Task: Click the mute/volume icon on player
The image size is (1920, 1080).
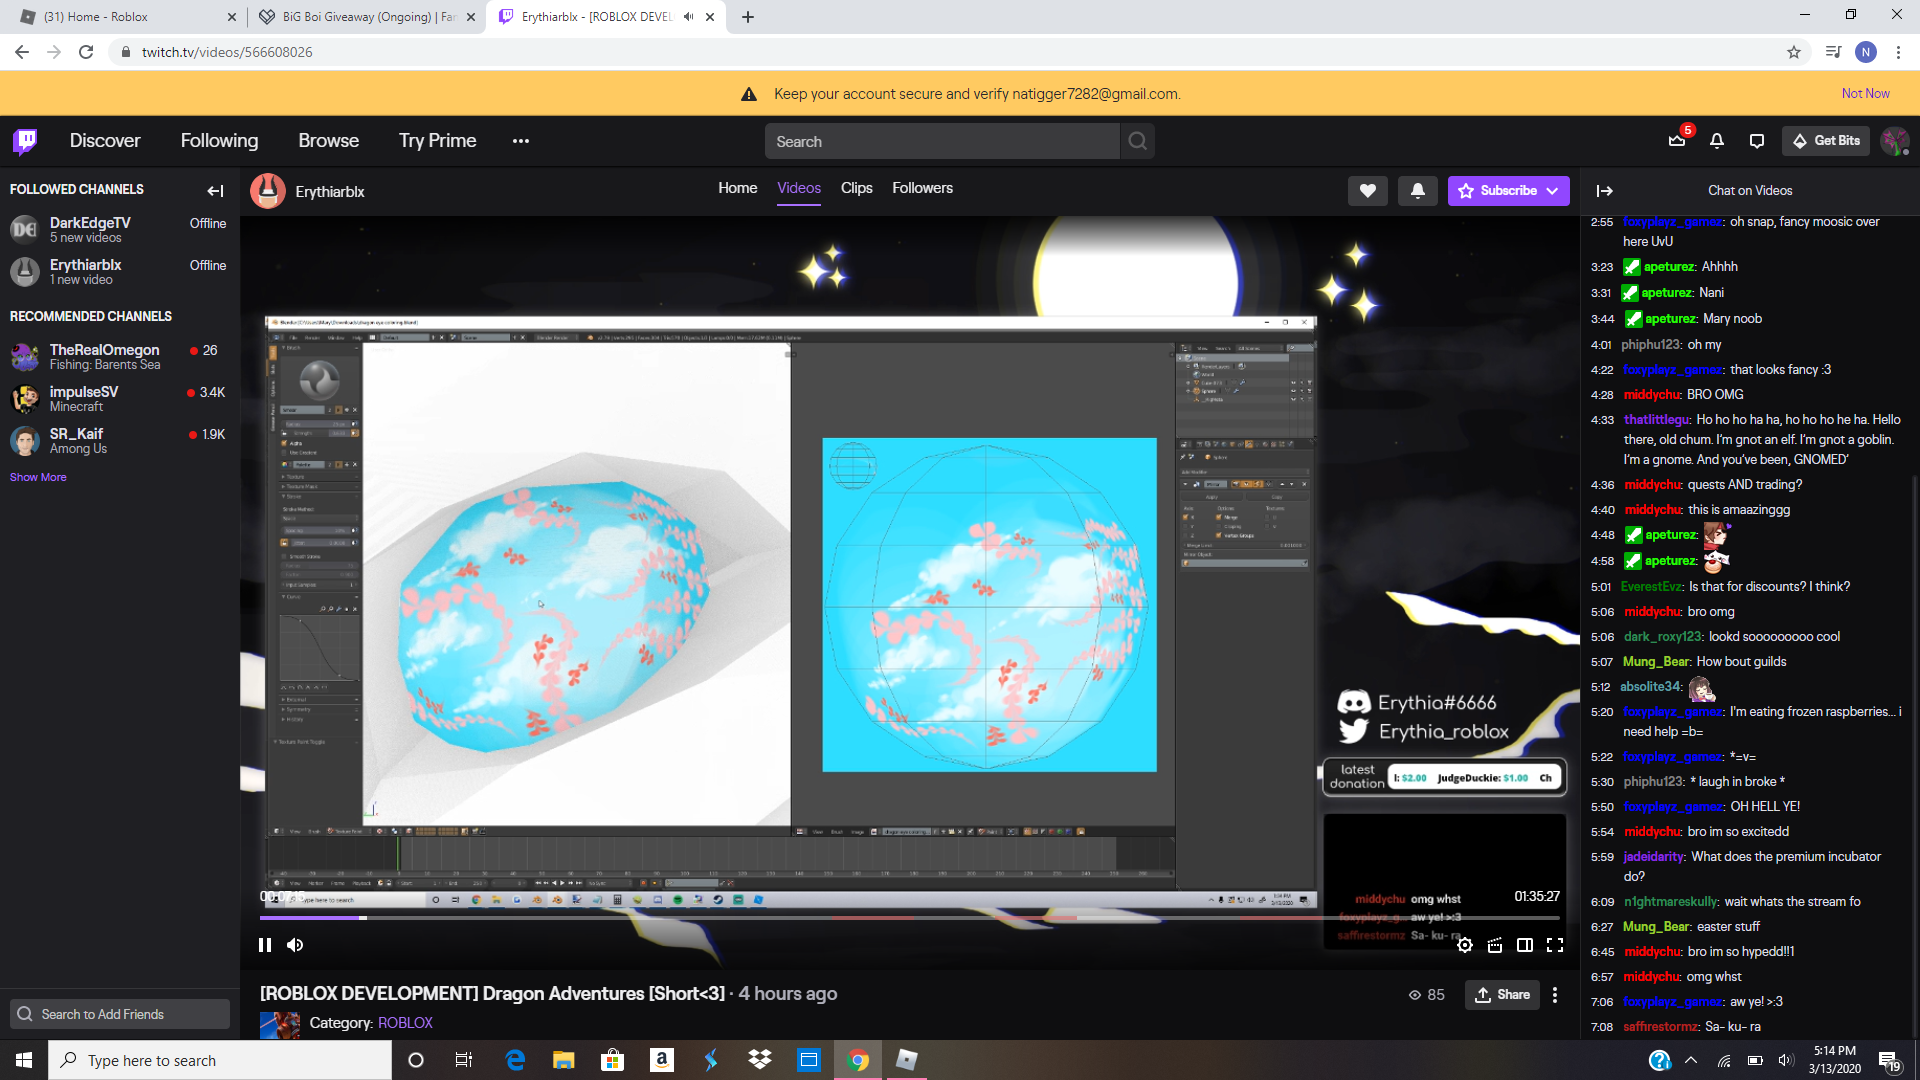Action: point(295,944)
